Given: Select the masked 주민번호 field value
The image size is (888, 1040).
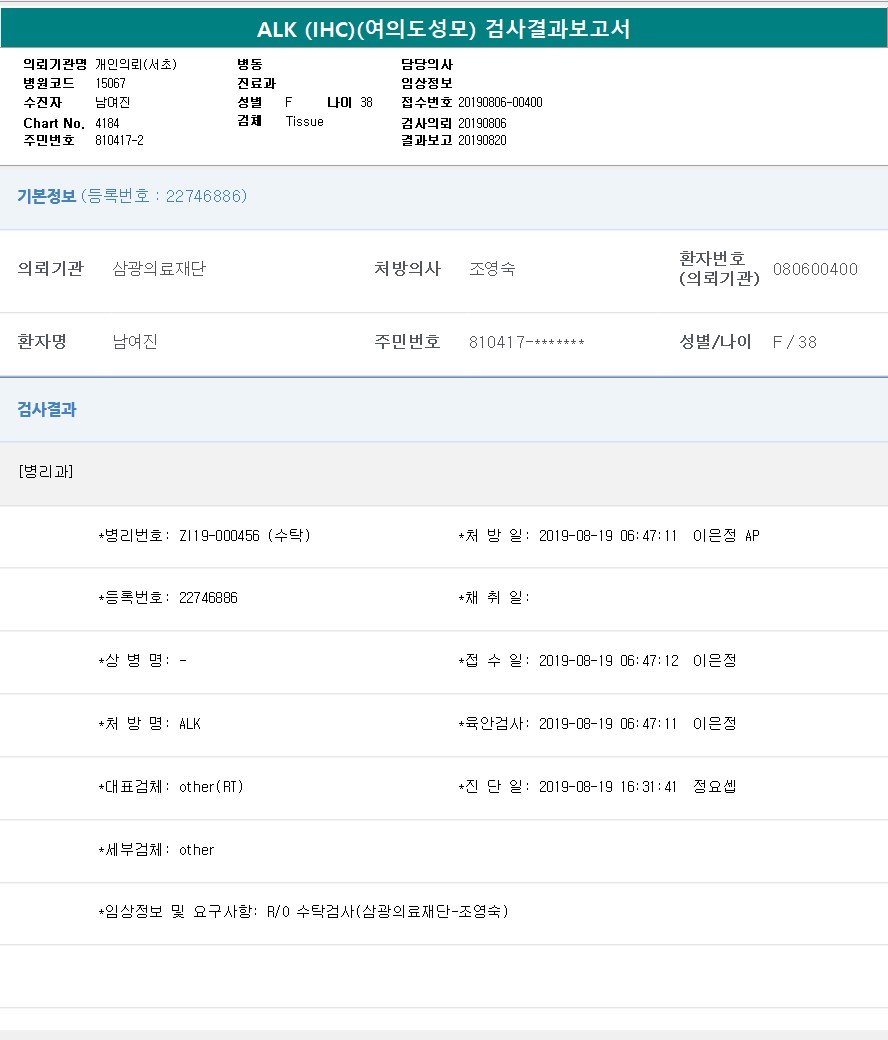Looking at the screenshot, I should (x=526, y=343).
